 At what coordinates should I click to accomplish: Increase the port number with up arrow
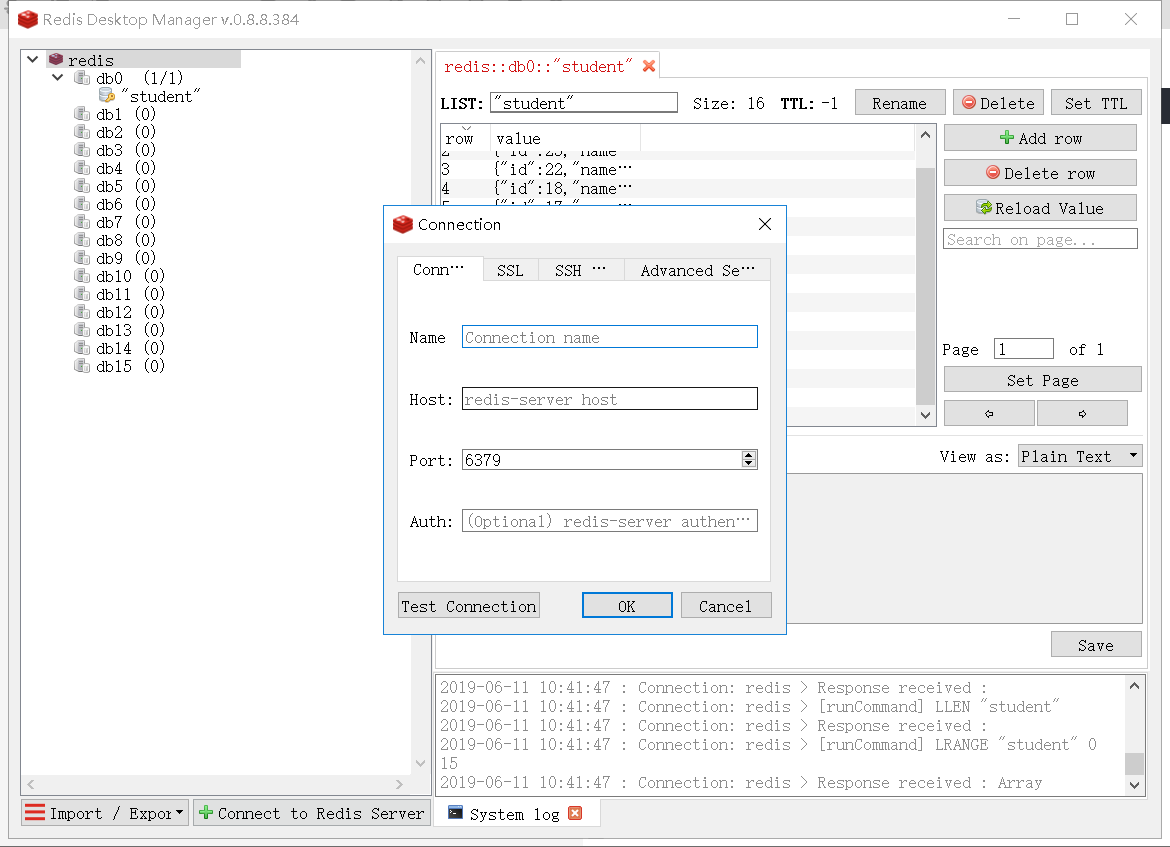point(749,454)
